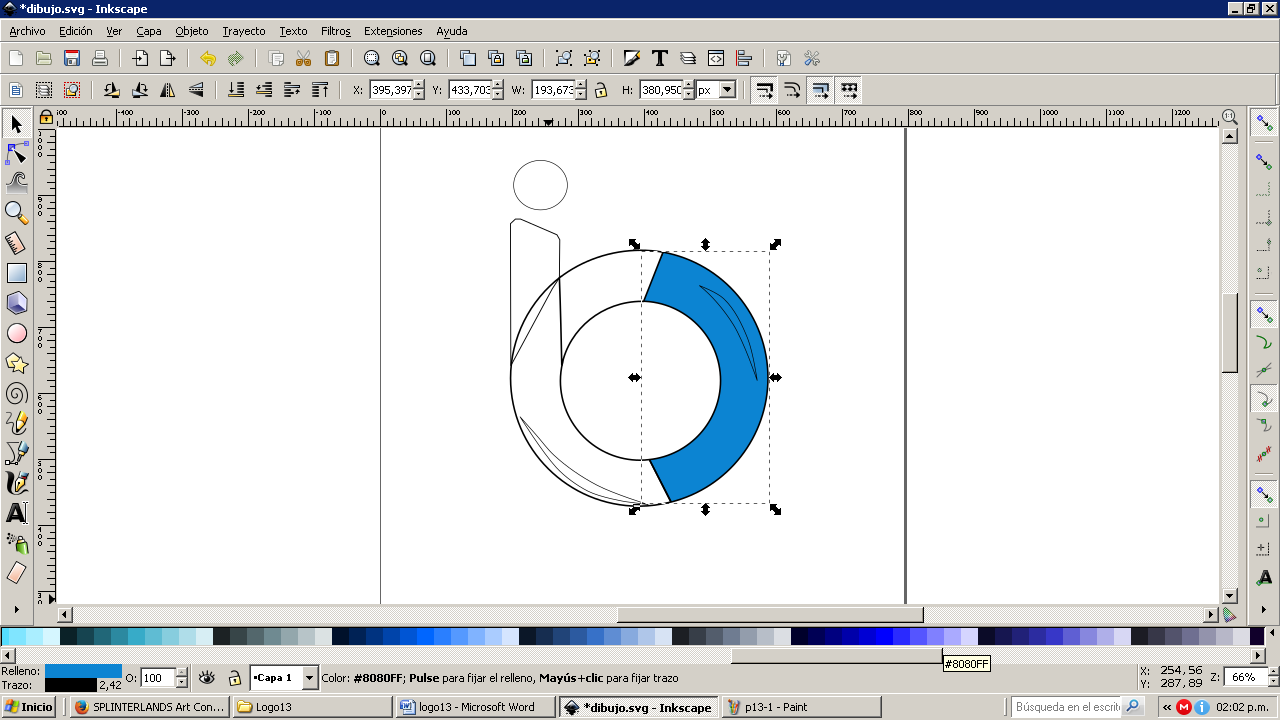Screen dimensions: 1280x720
Task: Click the blue Relleno fill swatch
Action: (x=83, y=671)
